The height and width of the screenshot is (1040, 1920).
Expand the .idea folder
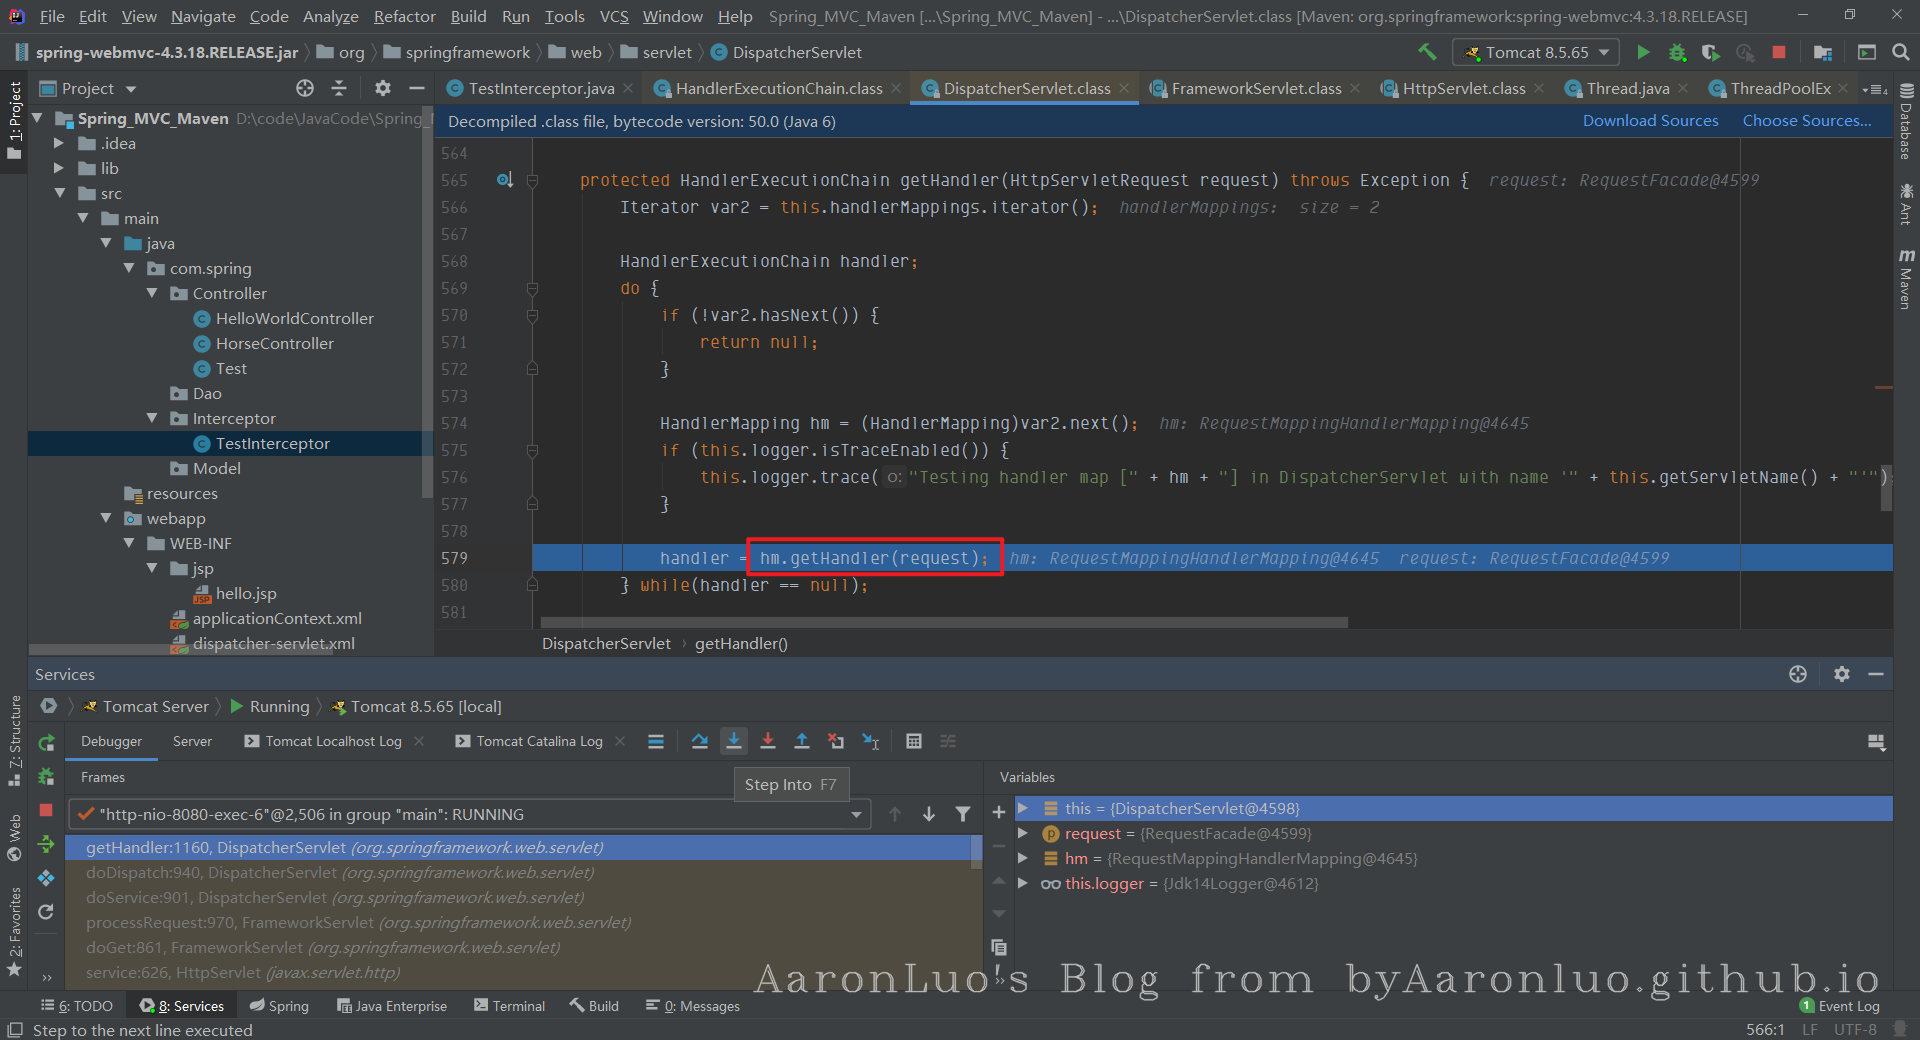point(59,143)
